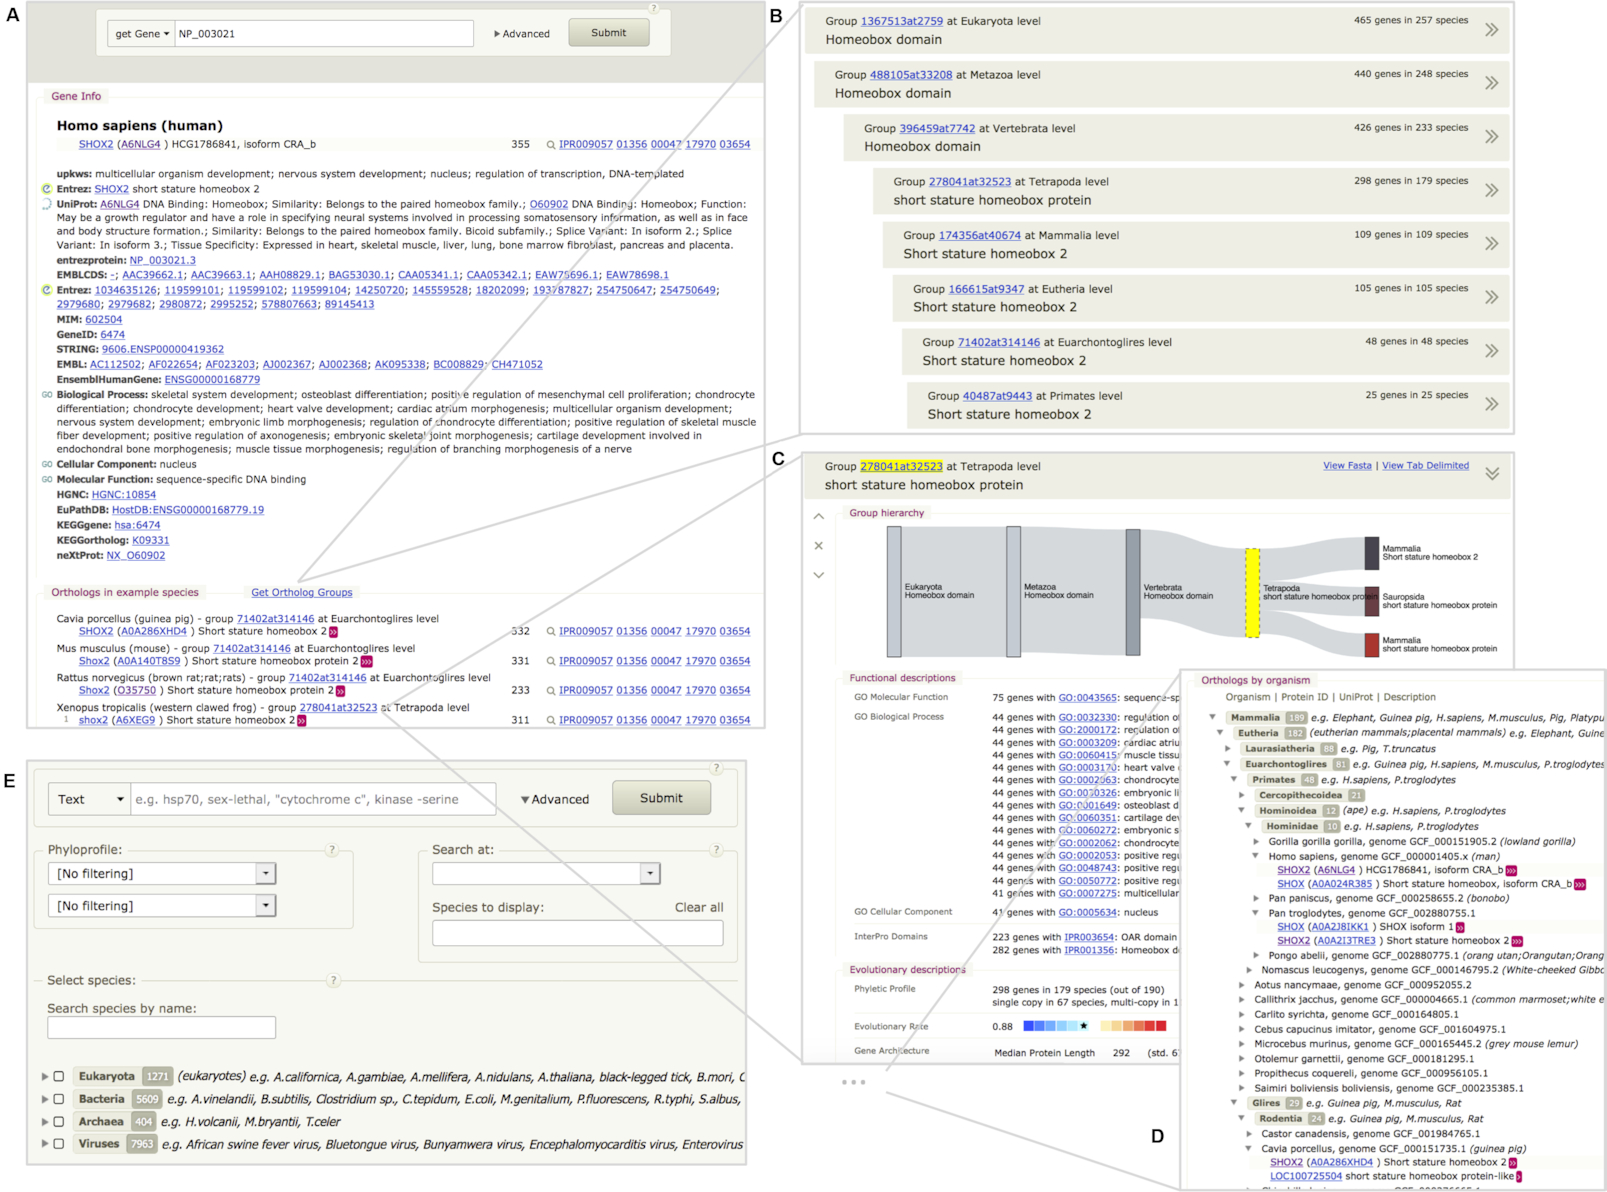
Task: Click the View Tab Delimited link
Action: click(1426, 466)
